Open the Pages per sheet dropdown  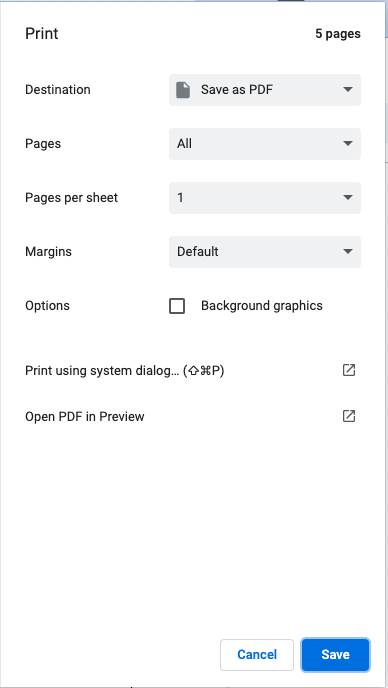tap(265, 198)
